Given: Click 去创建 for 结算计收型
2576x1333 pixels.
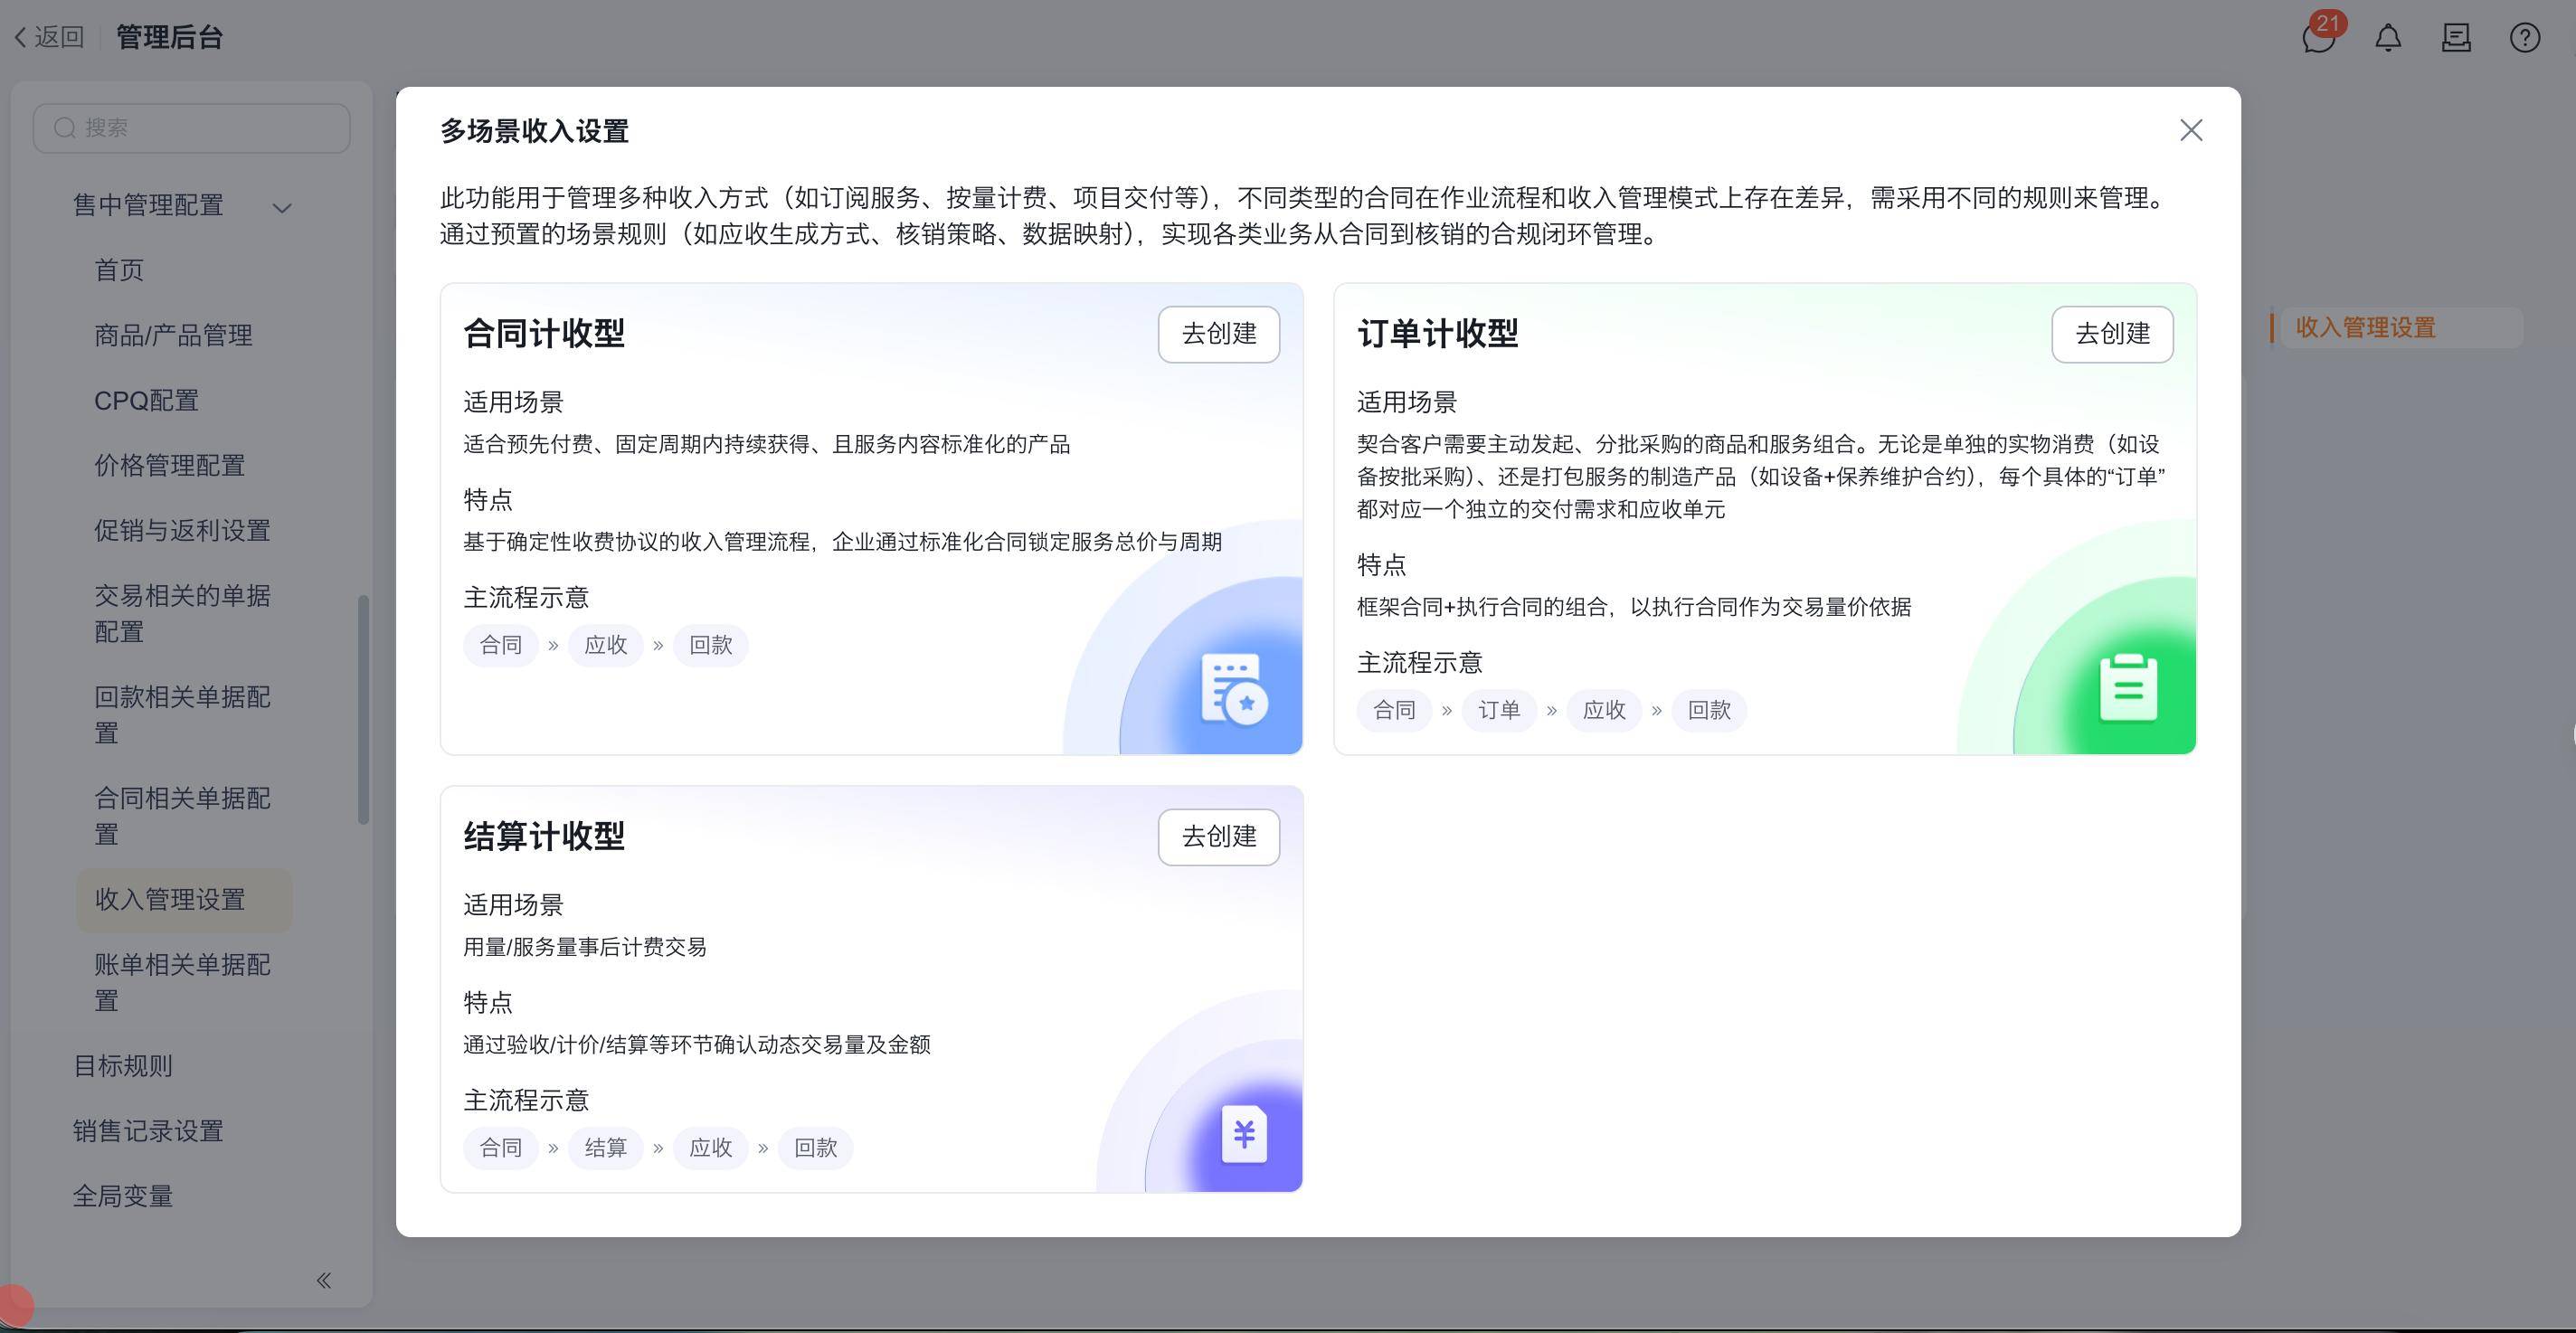Looking at the screenshot, I should pos(1218,837).
